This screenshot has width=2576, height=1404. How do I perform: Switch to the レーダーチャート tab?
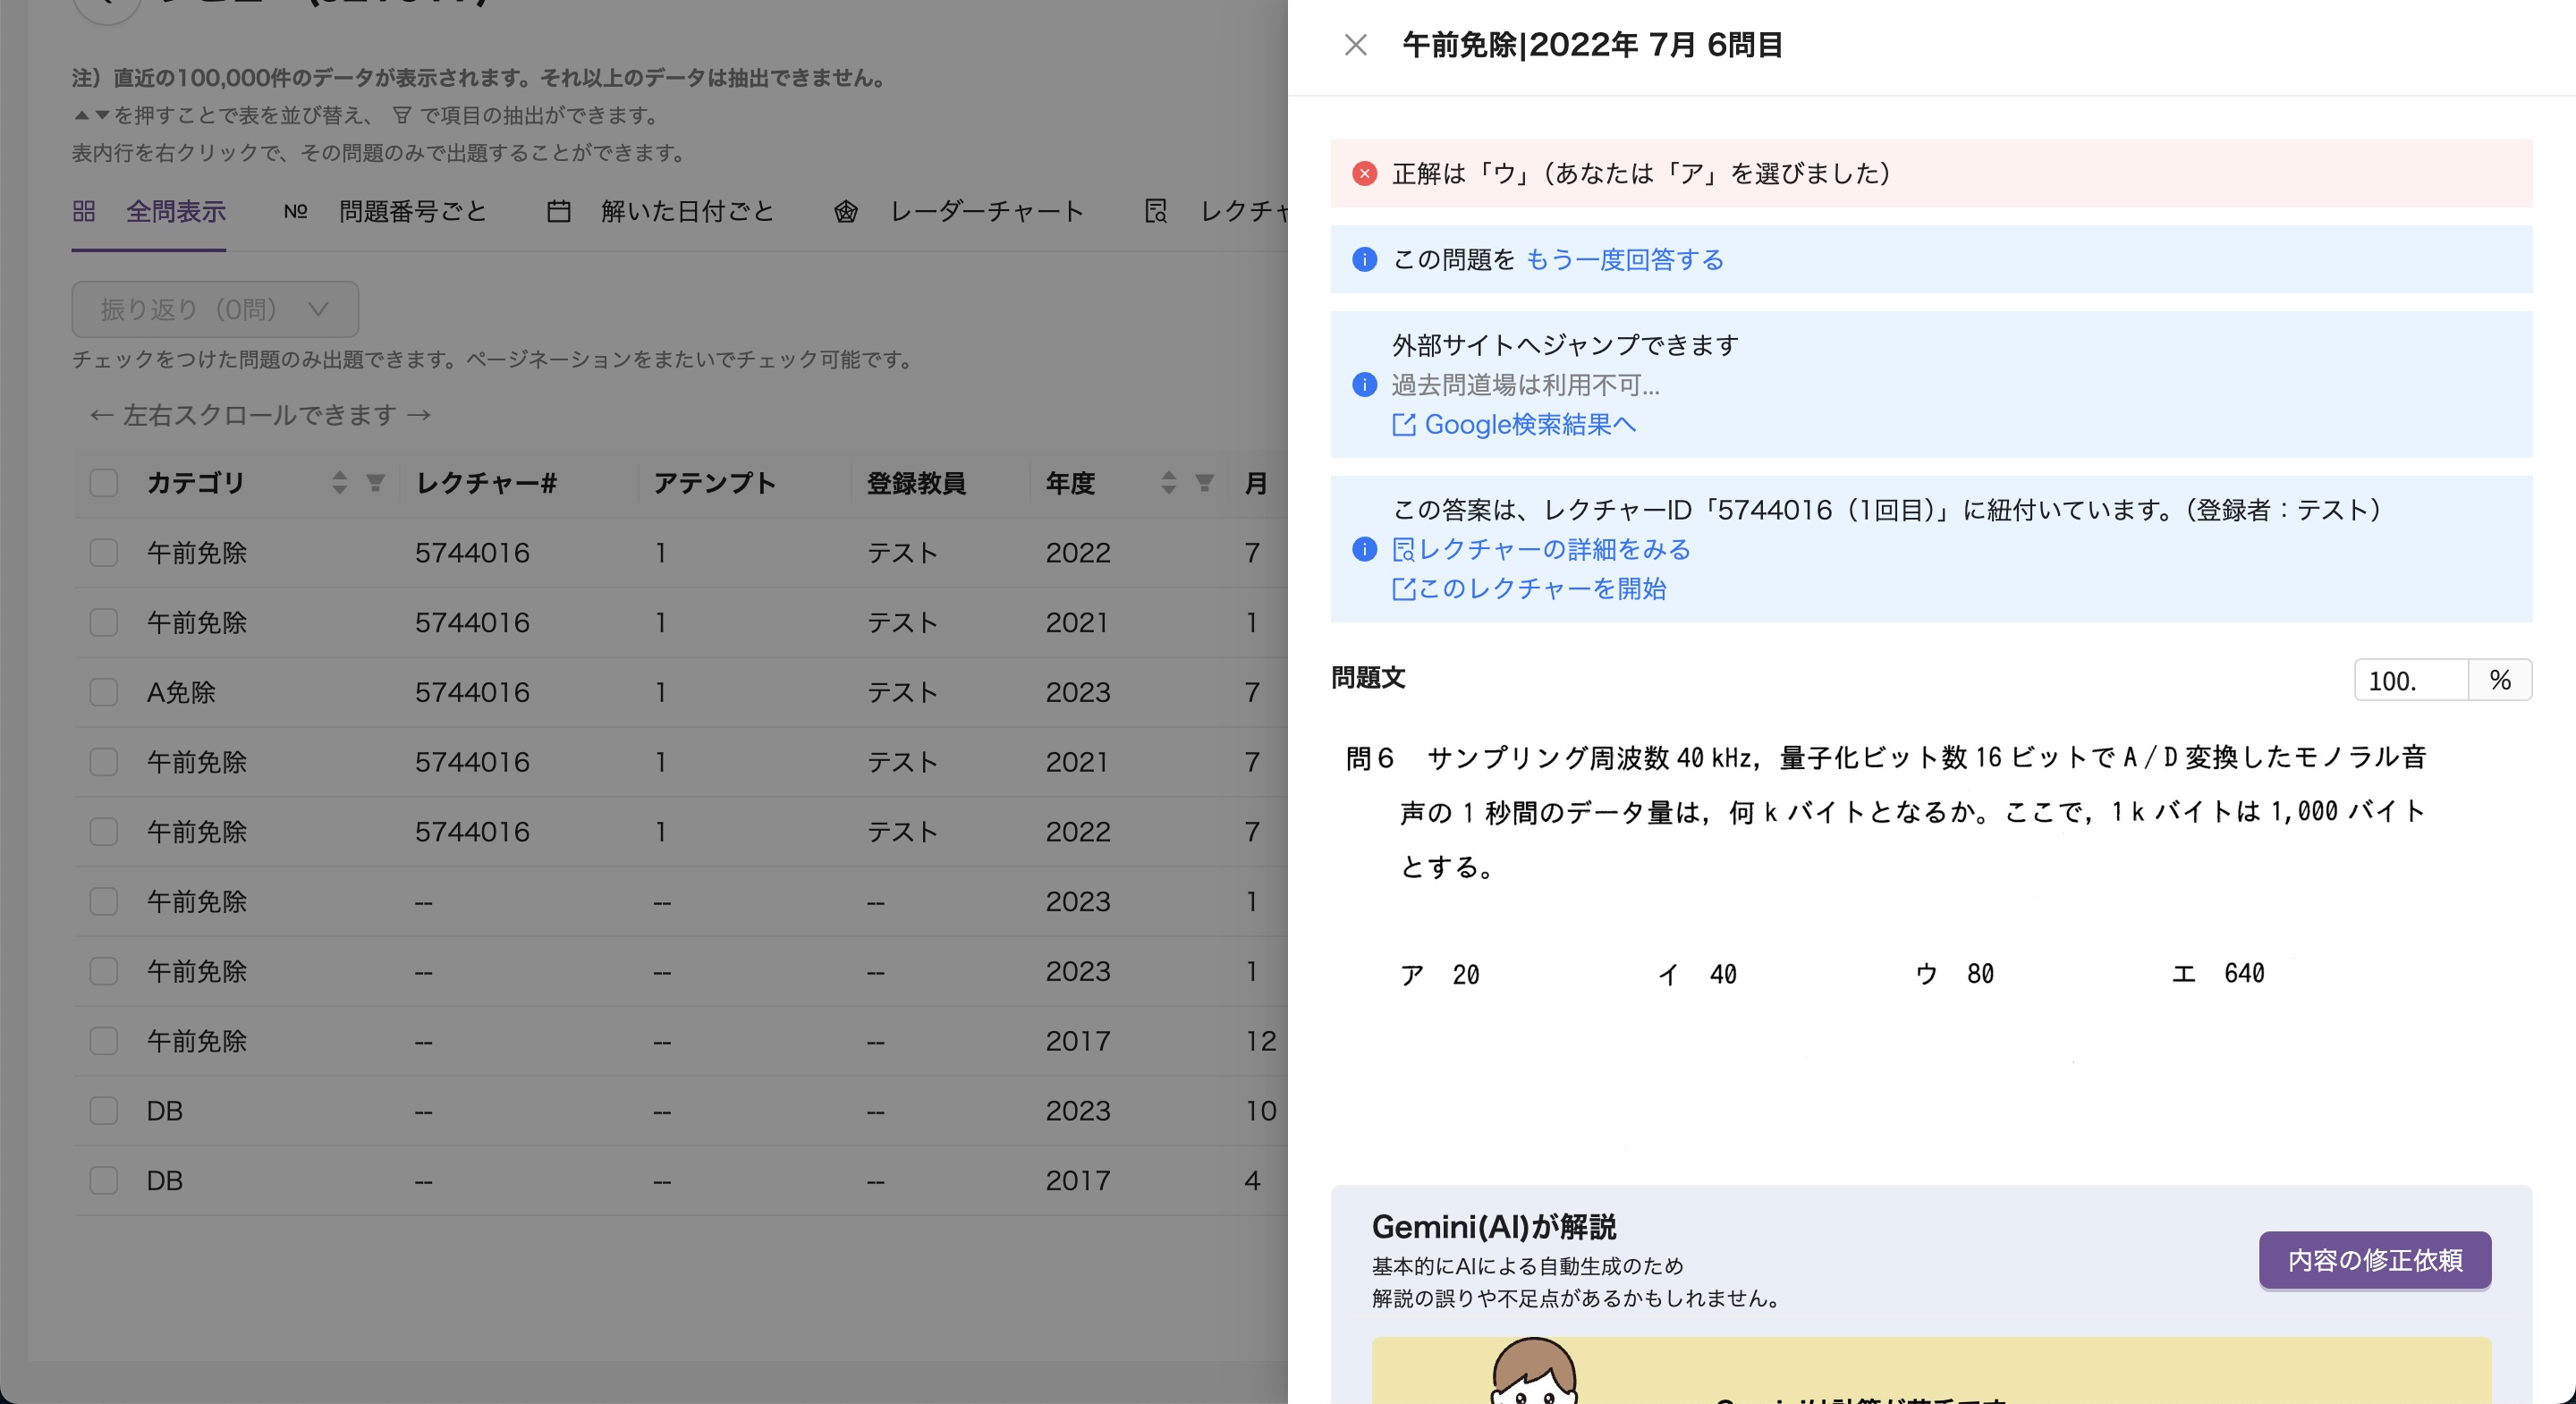[x=985, y=212]
